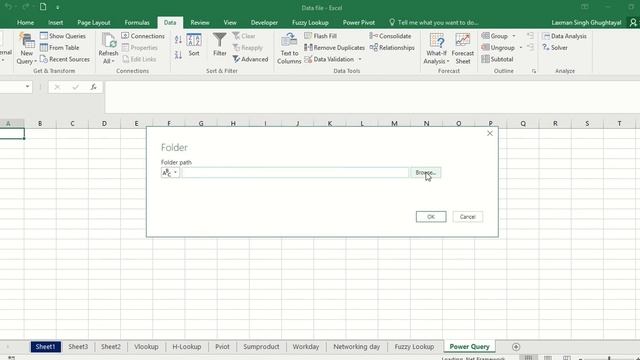640x360 pixels.
Task: Open Outline dialog launcher
Action: (534, 71)
